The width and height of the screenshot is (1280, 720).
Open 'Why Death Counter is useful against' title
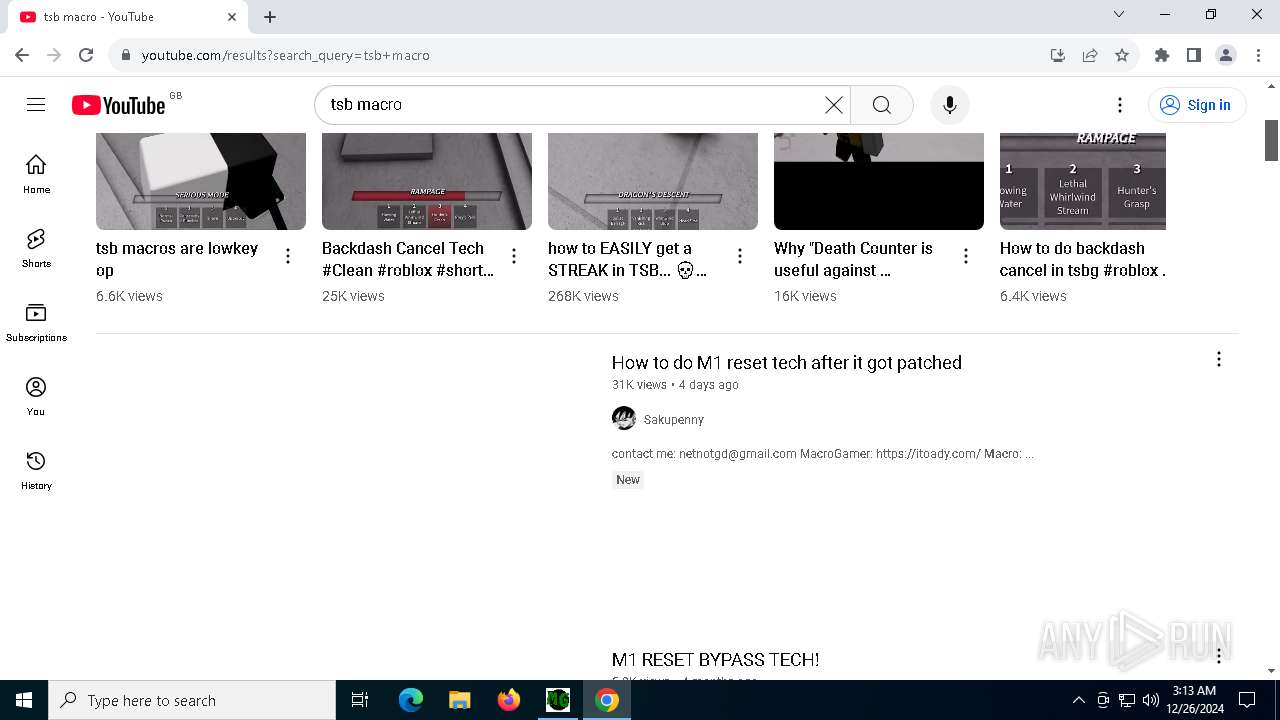click(x=853, y=259)
